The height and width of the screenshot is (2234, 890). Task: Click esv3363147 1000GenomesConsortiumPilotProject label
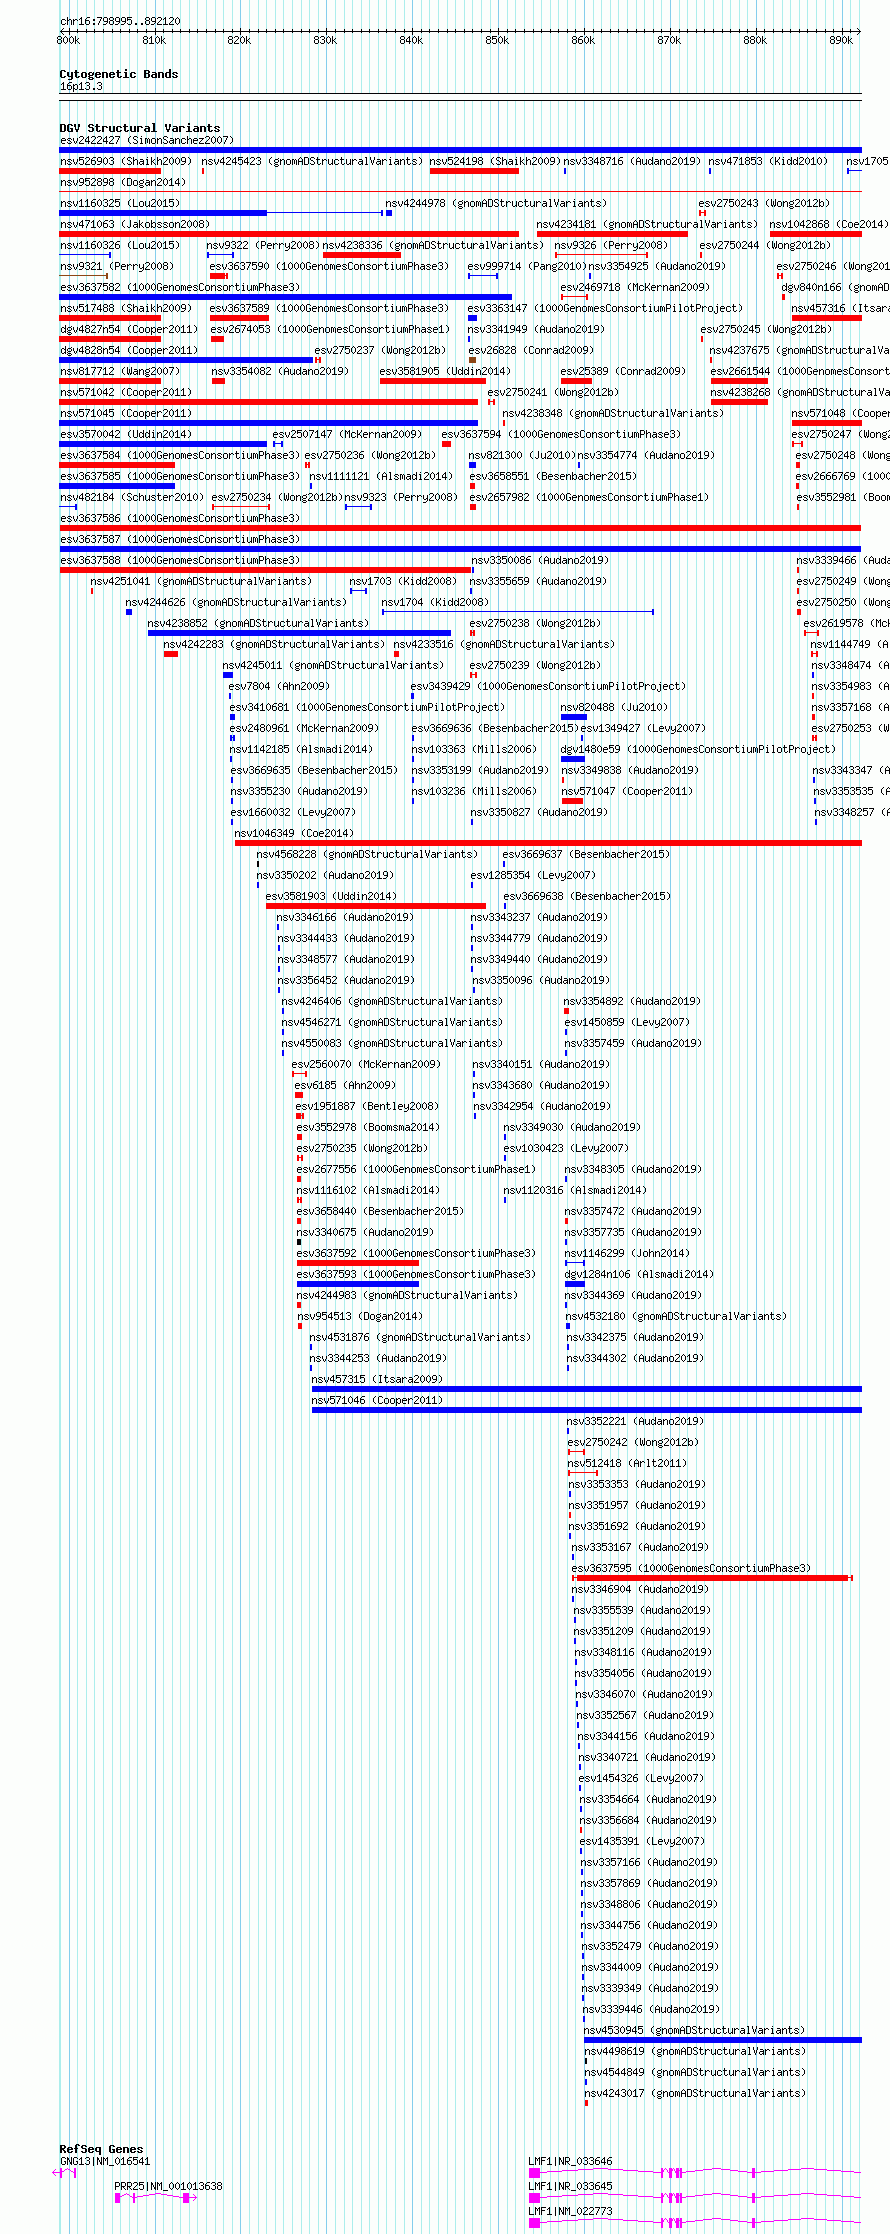pyautogui.click(x=605, y=309)
